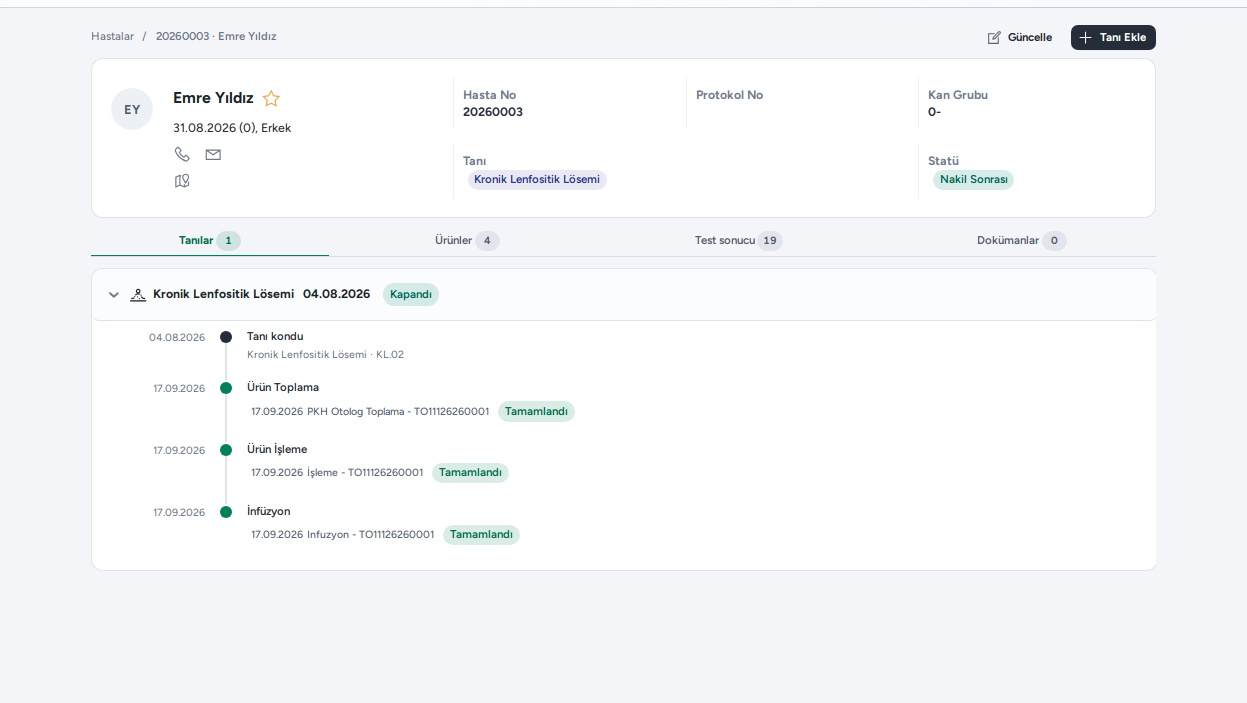Click the Ürün İşleme timeline dot
This screenshot has height=703, width=1247.
(226, 450)
